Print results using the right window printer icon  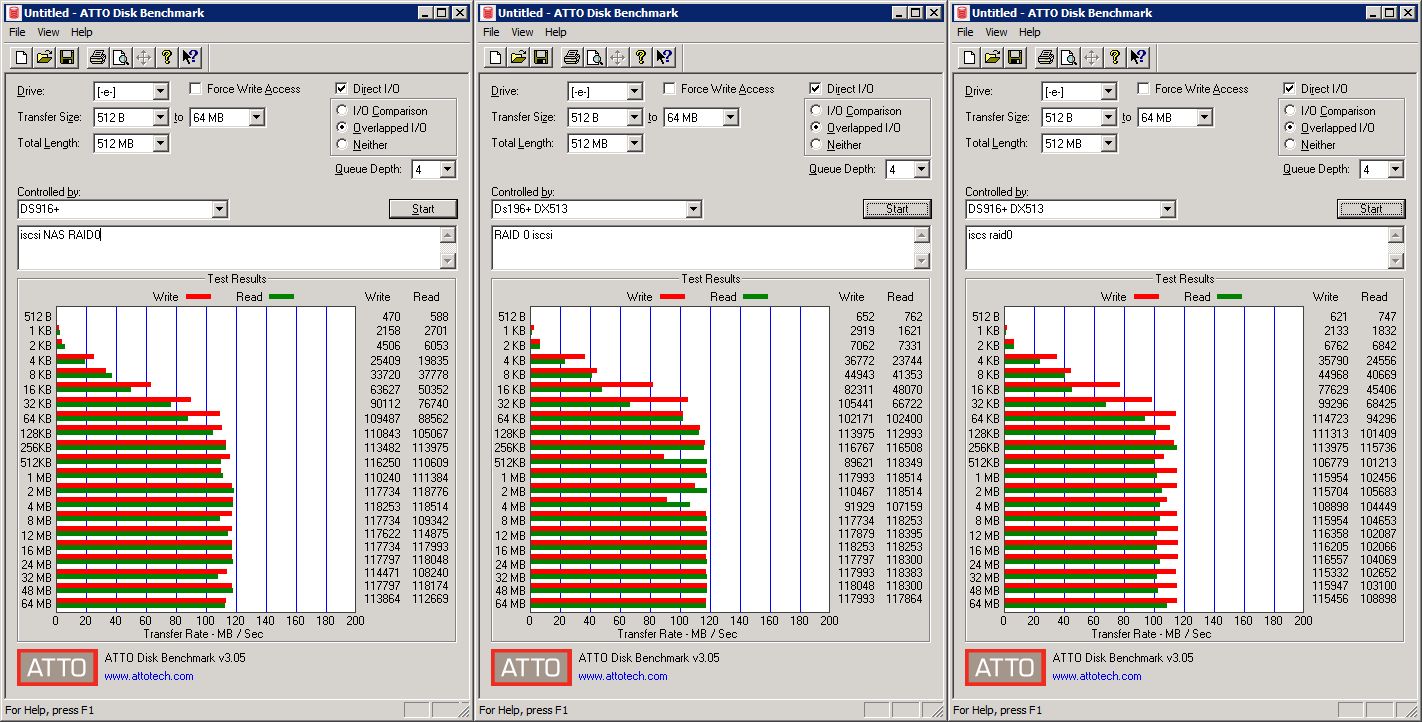pos(1045,57)
